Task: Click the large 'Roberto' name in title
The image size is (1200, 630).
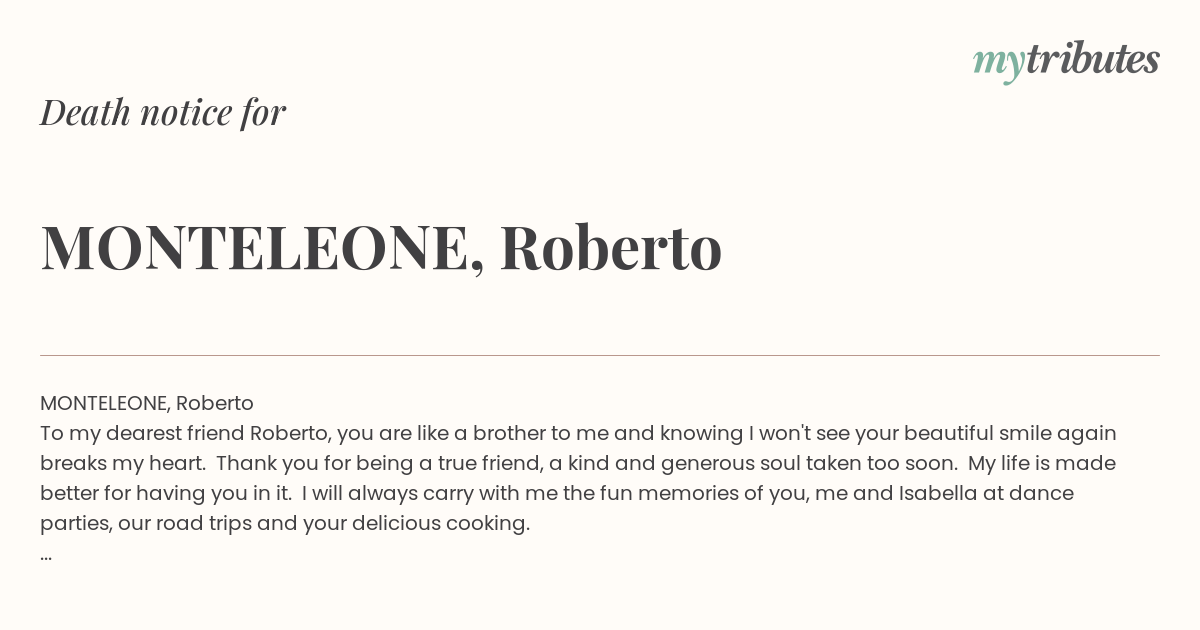Action: point(610,247)
